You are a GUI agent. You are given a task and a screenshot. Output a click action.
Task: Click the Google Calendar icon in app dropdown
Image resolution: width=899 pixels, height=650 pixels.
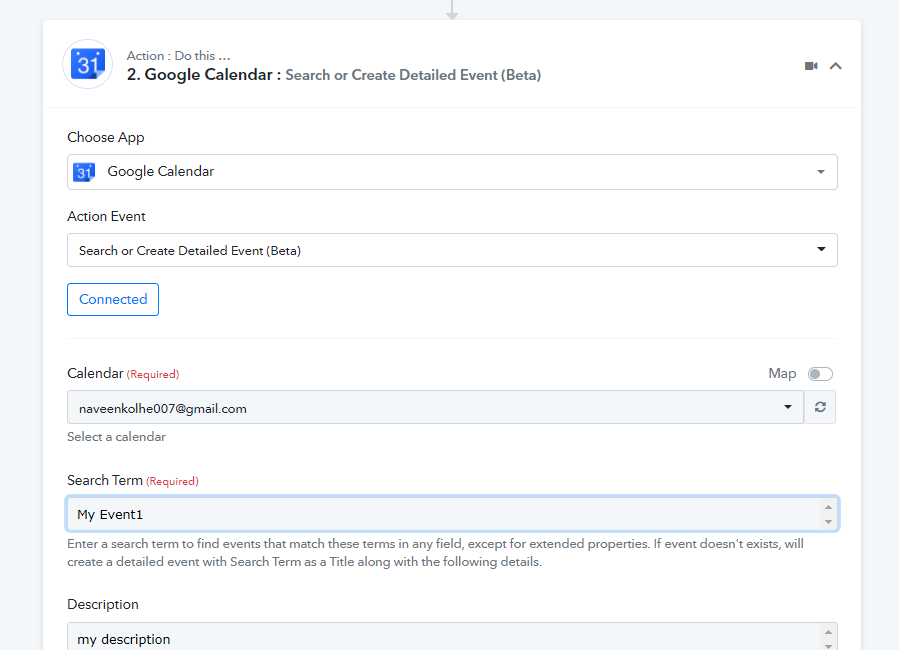(84, 172)
